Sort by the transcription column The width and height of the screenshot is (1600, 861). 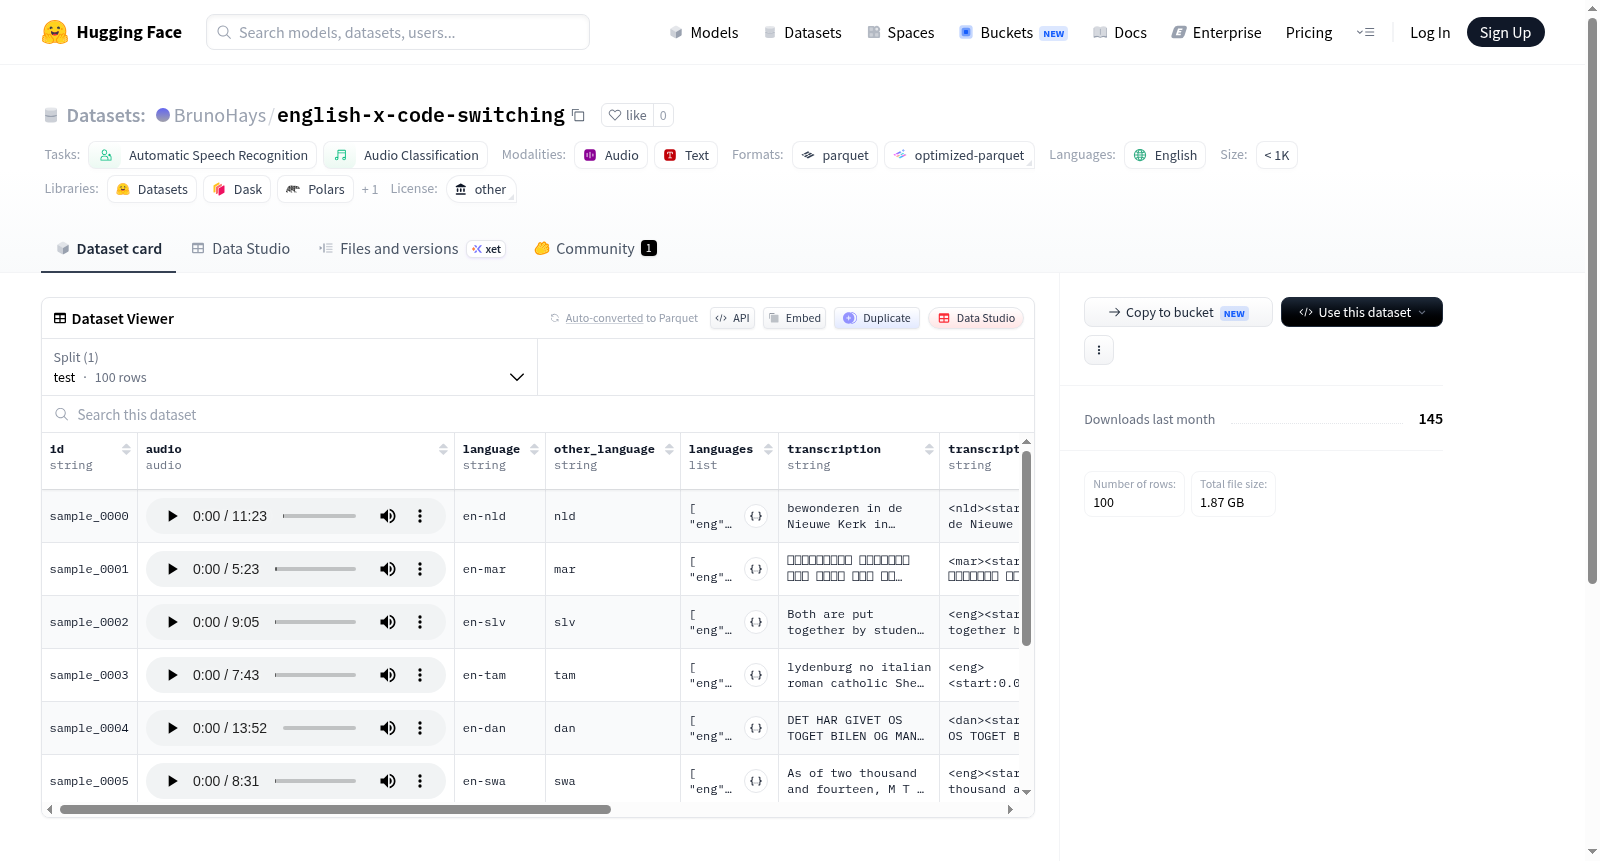tap(929, 449)
